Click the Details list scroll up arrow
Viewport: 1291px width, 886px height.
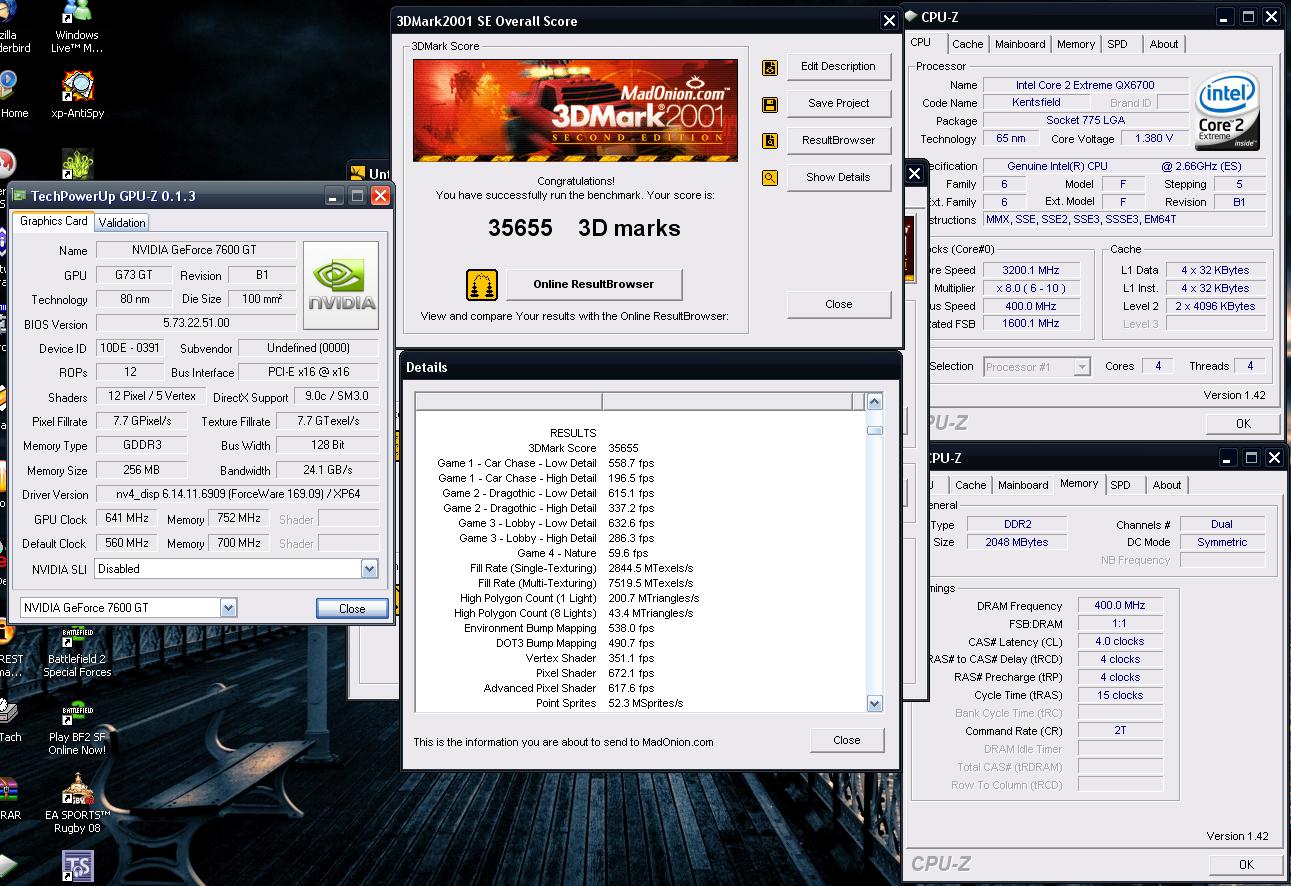click(x=874, y=402)
